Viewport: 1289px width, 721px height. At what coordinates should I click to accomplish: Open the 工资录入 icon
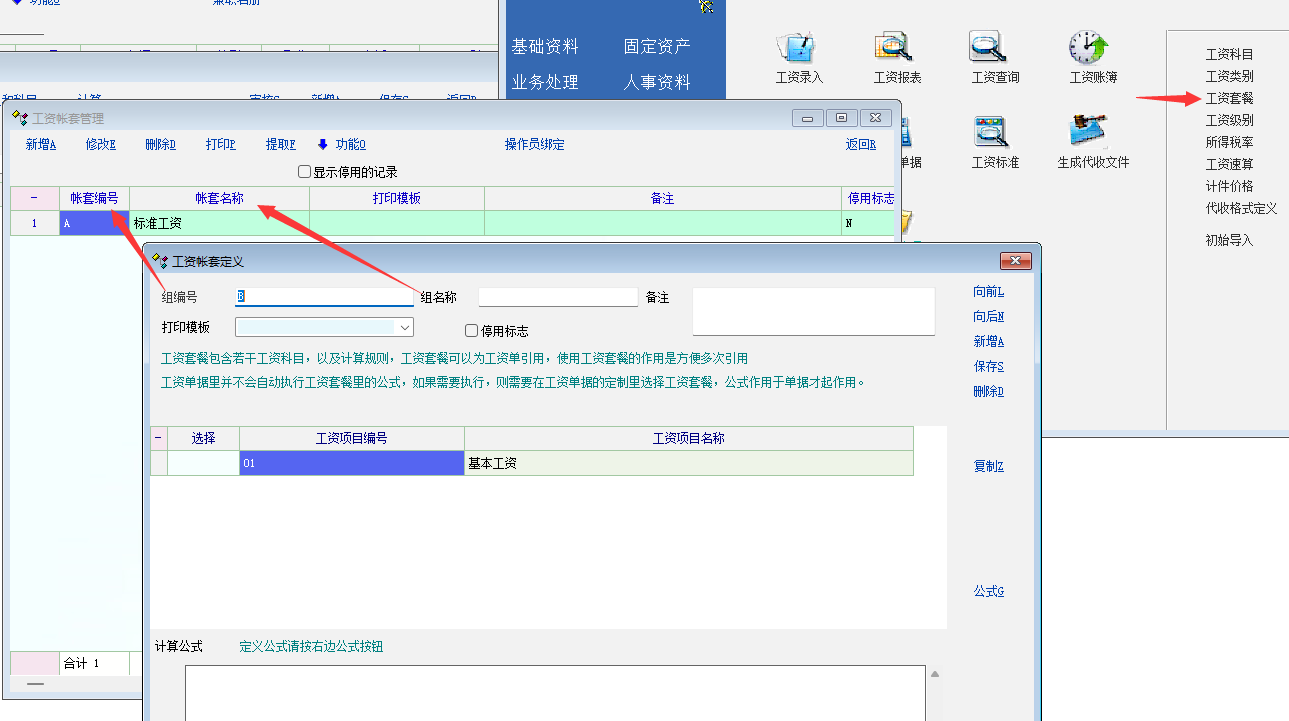(798, 48)
